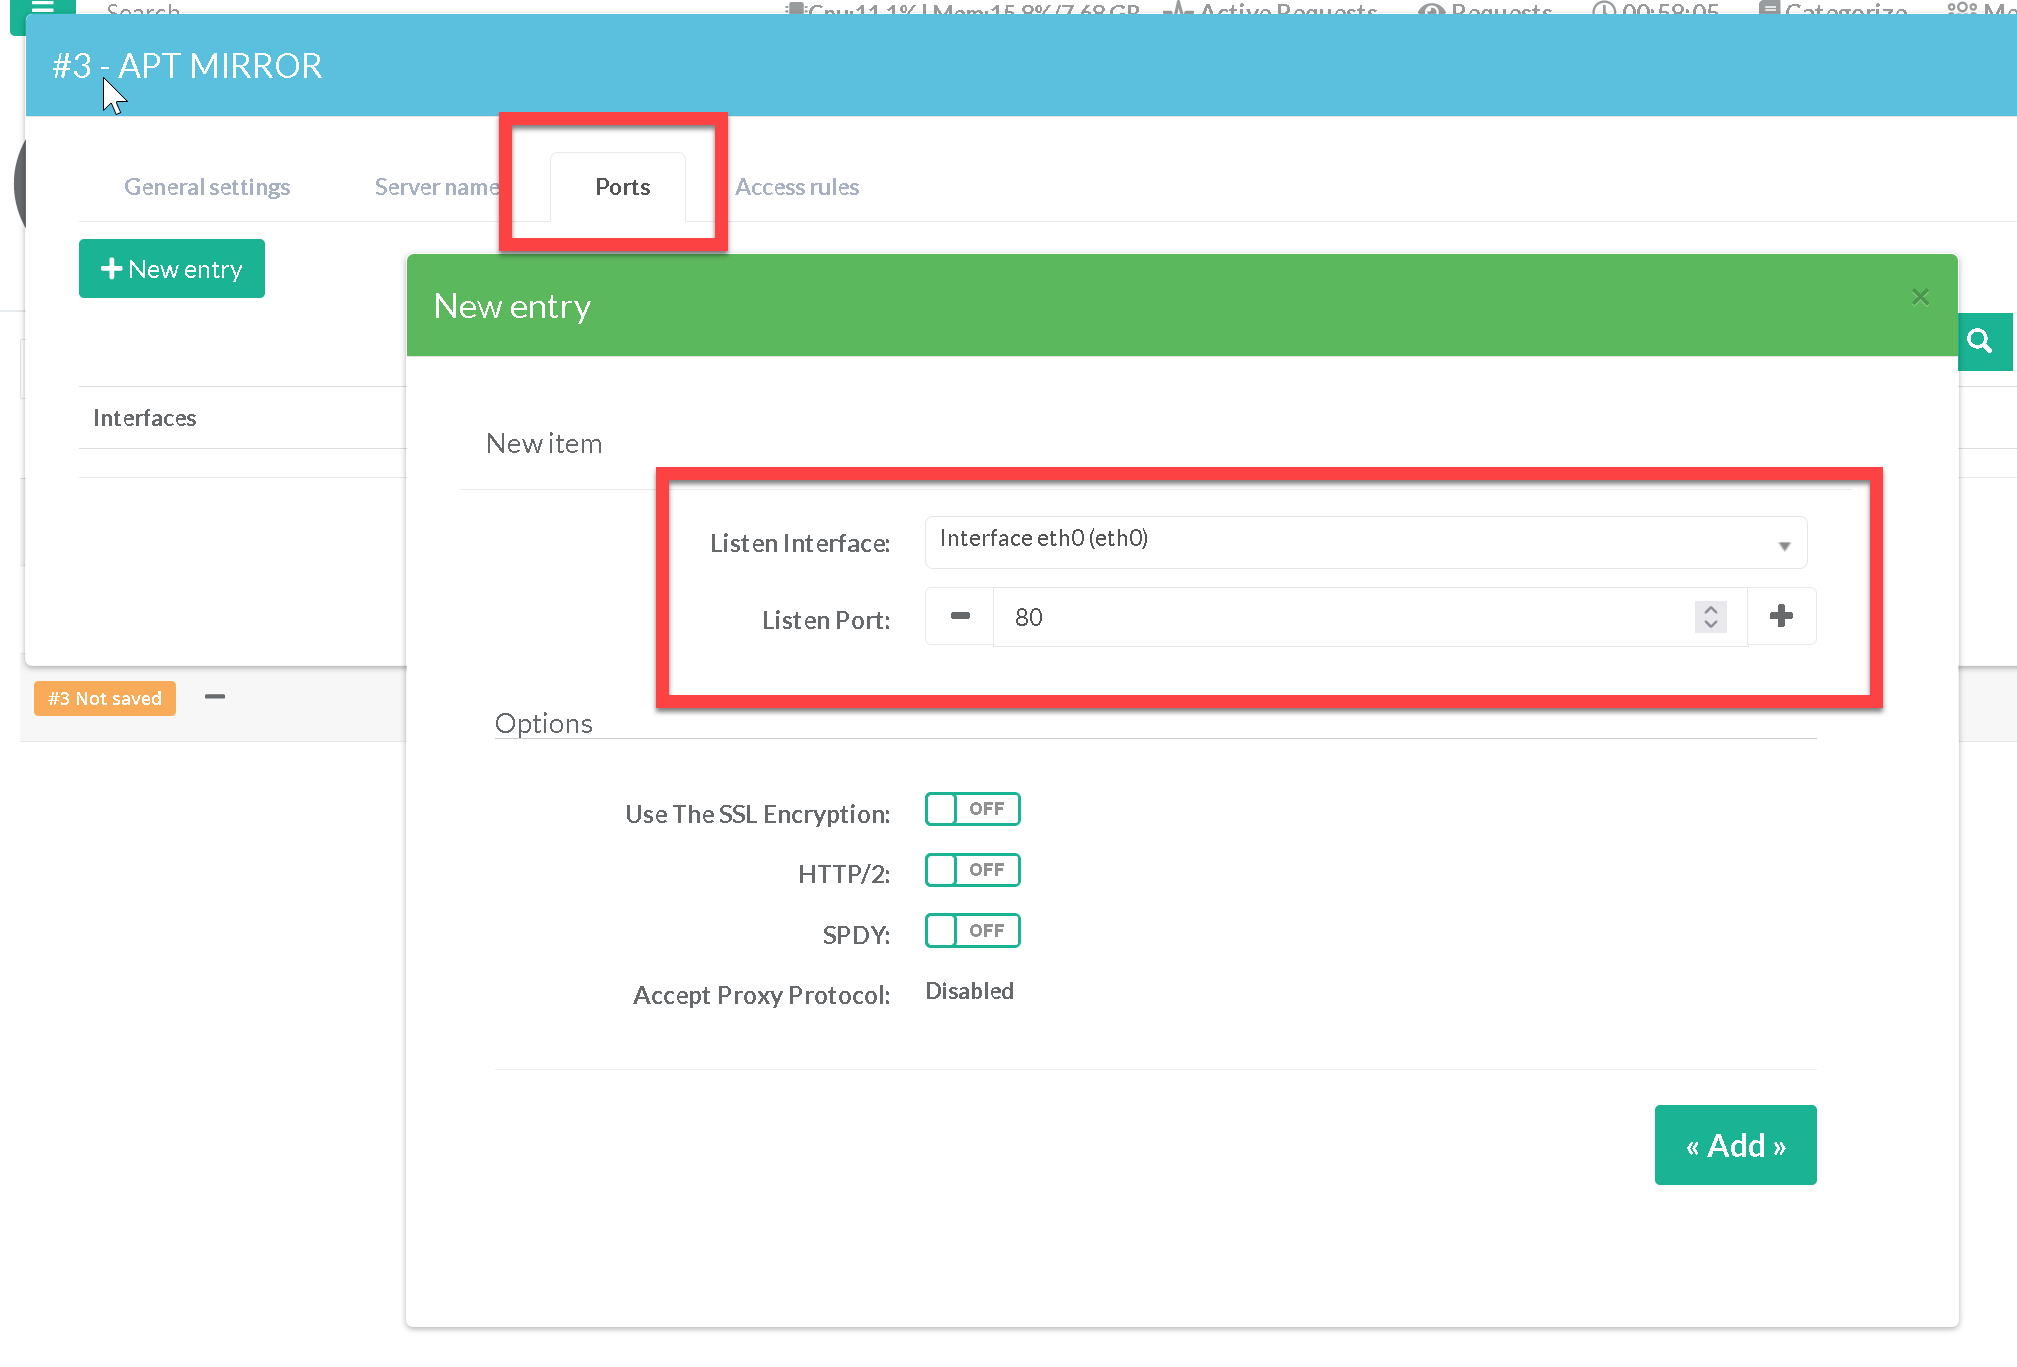Turn on the HTTP/2 toggle
The image size is (2017, 1367).
972,870
